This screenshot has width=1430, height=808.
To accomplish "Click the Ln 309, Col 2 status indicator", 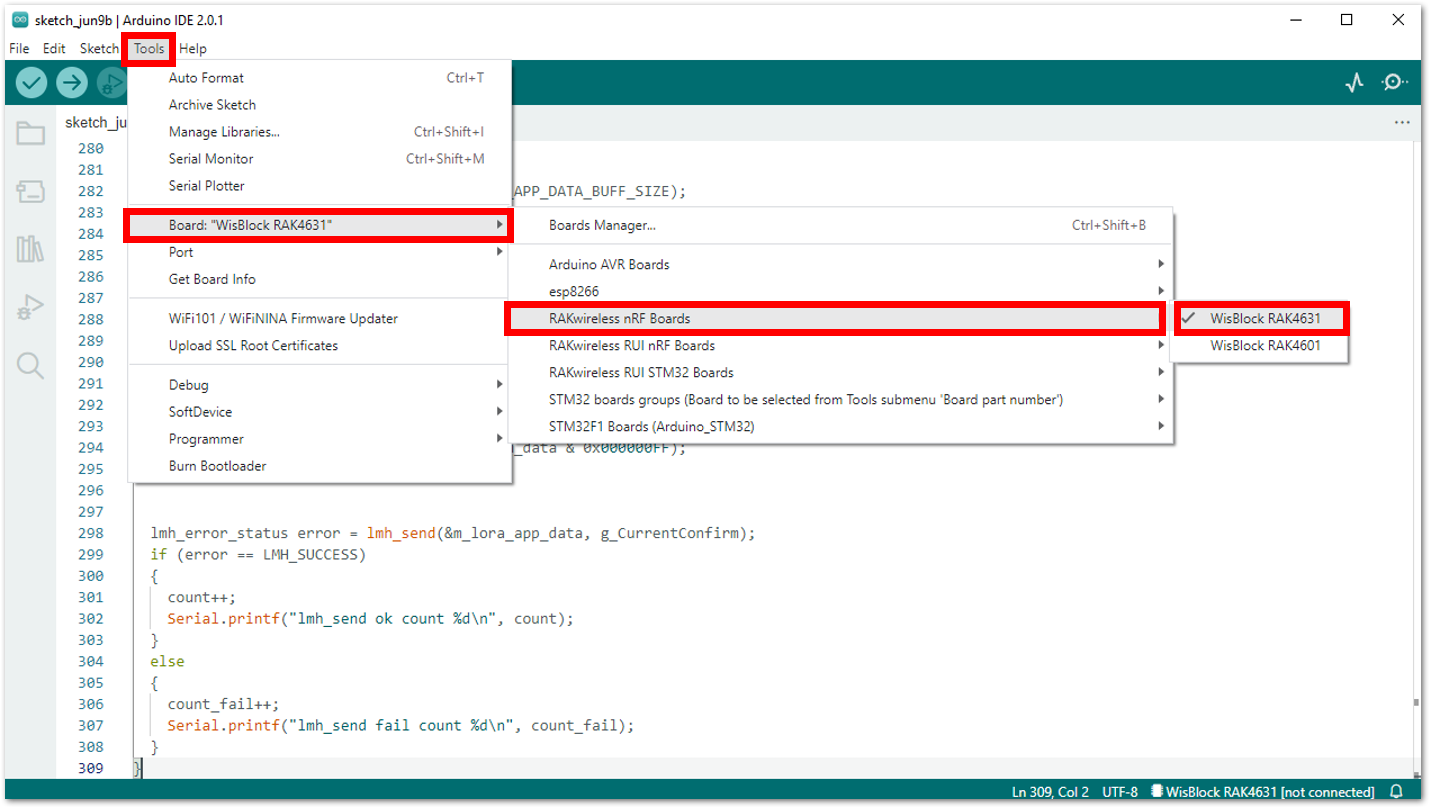I will click(x=1050, y=792).
